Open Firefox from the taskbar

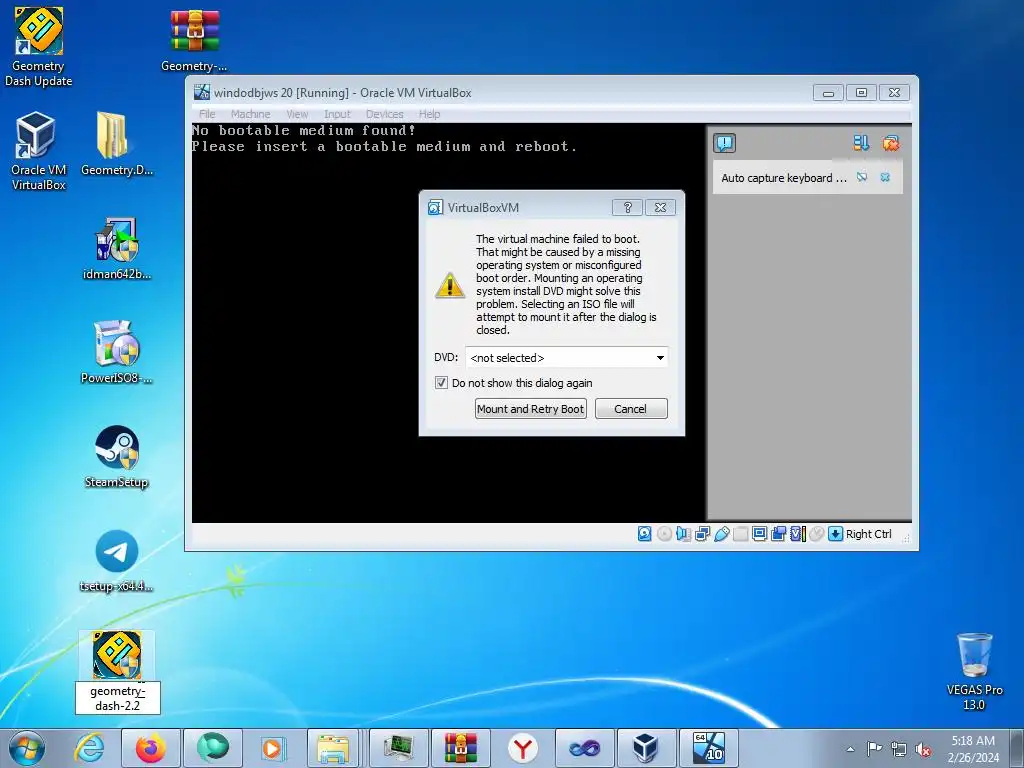coord(150,748)
